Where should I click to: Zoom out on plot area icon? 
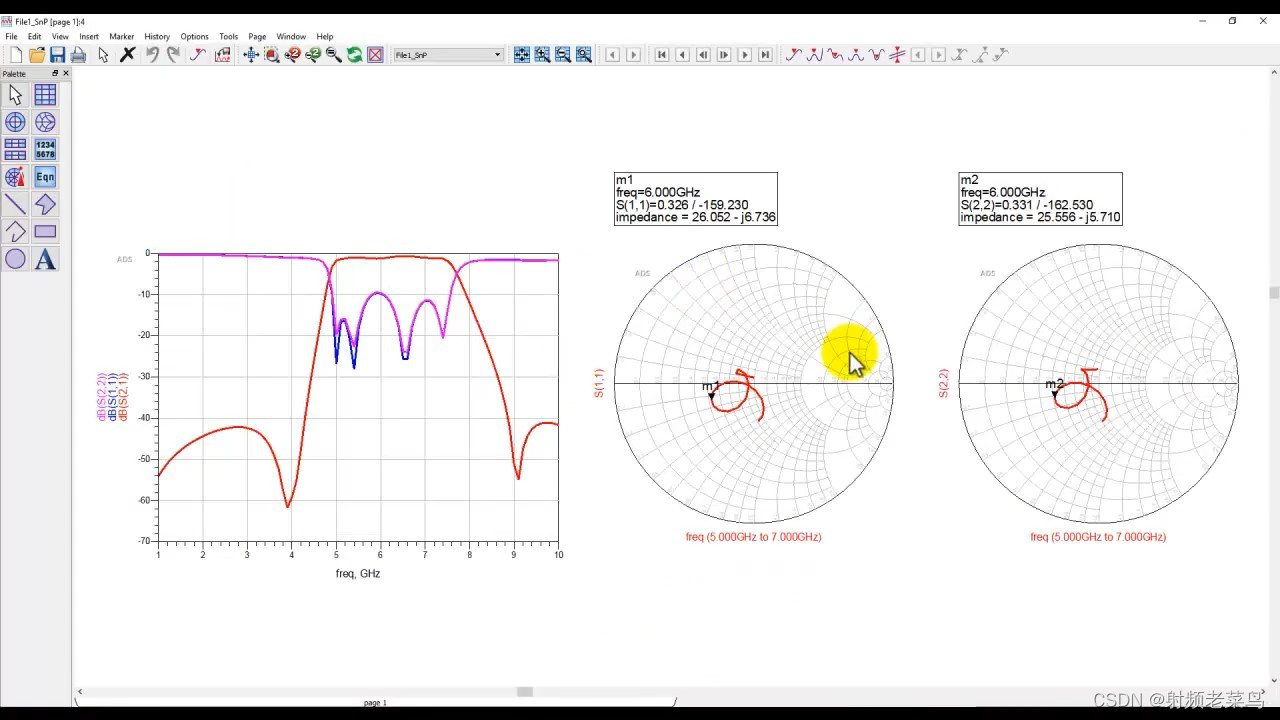click(x=563, y=55)
